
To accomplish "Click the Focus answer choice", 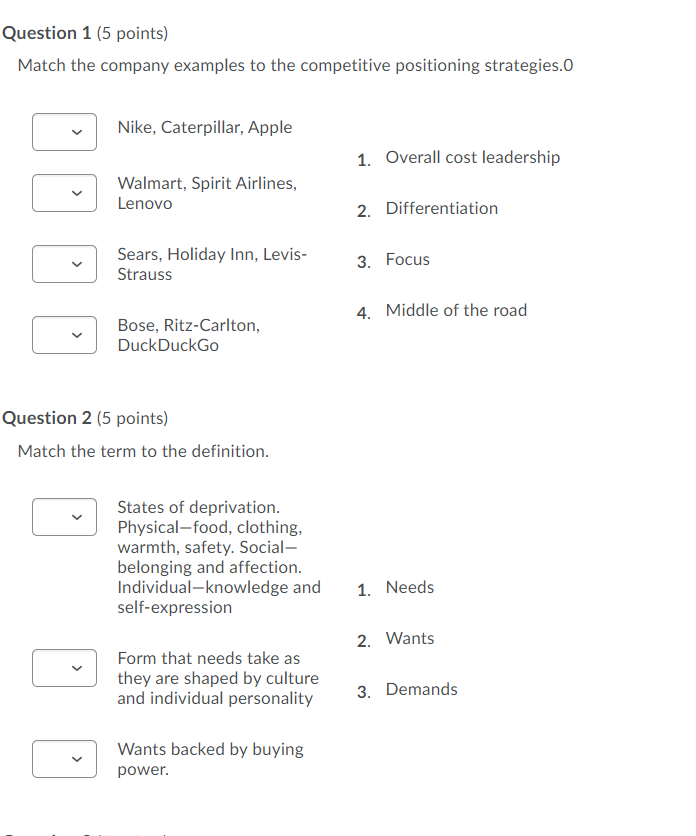I will pos(408,259).
